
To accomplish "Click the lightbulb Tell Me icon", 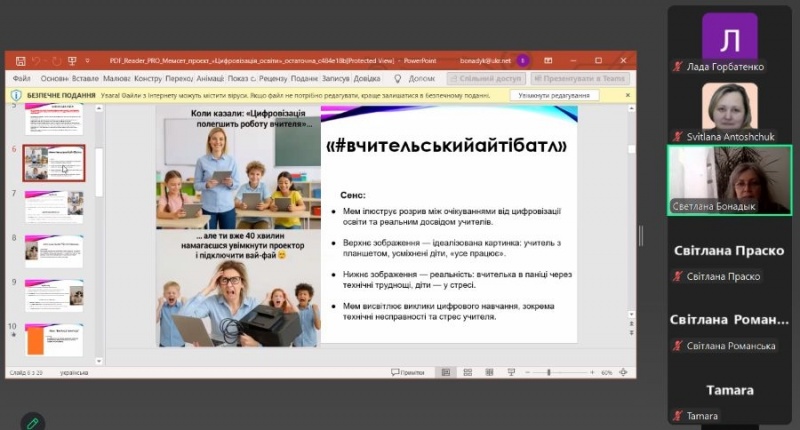I will point(398,79).
